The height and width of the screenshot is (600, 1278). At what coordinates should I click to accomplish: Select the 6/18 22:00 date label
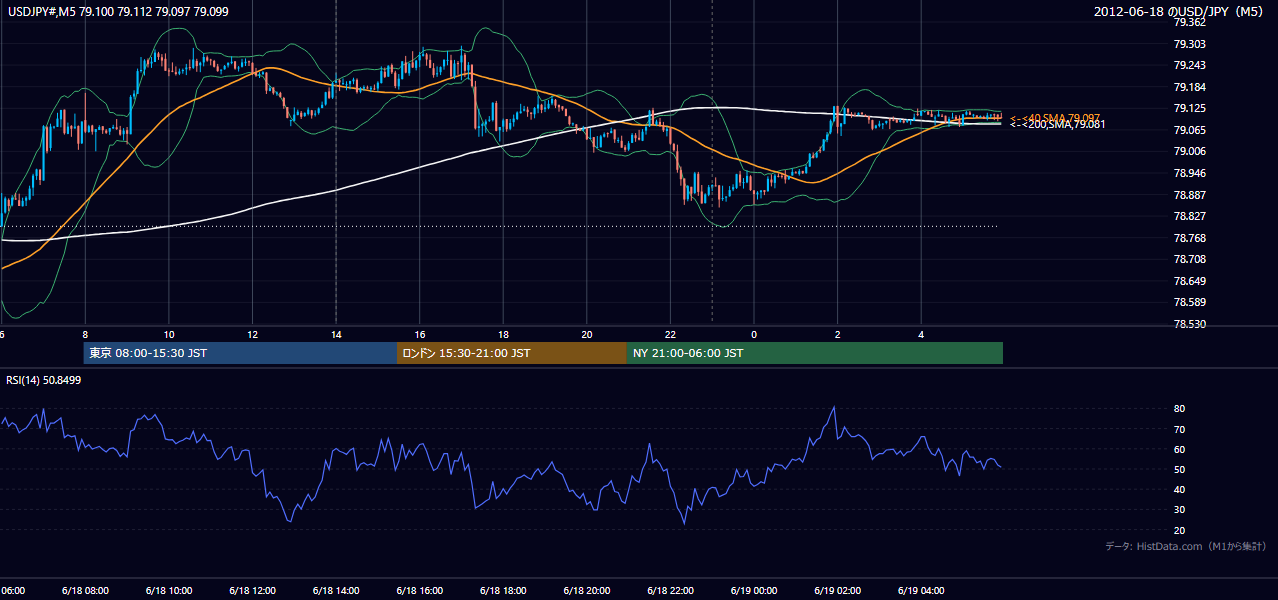click(670, 590)
